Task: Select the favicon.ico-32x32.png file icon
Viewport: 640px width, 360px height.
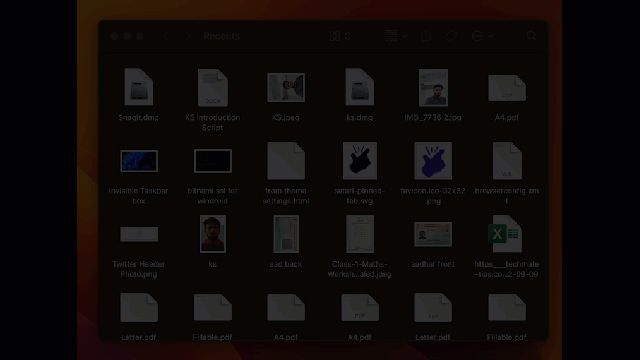Action: click(433, 161)
